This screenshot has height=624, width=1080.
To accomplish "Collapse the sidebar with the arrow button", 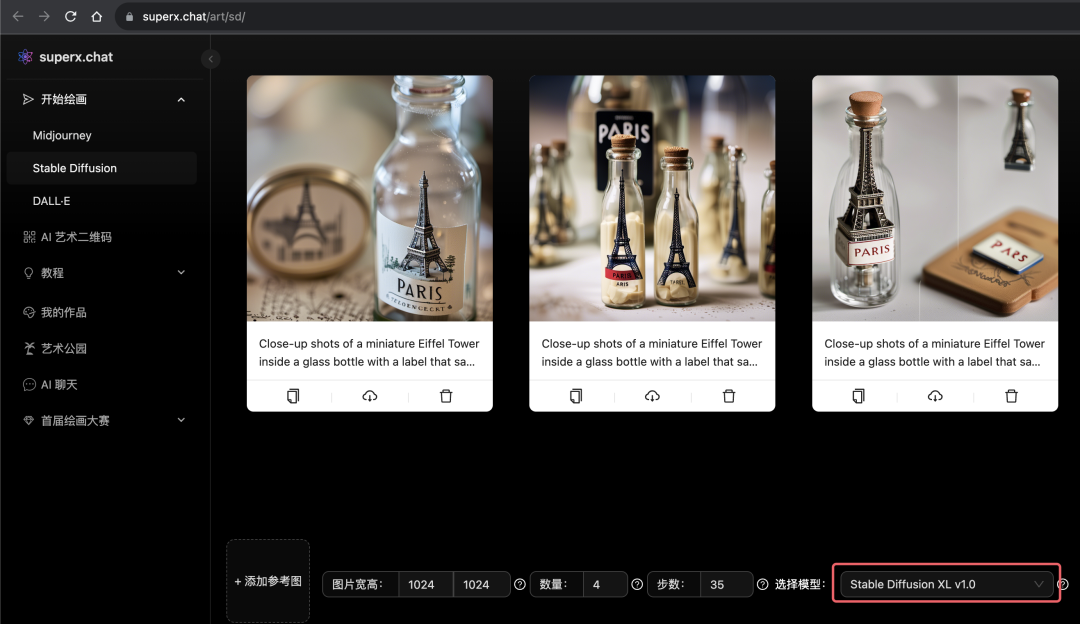I will point(211,59).
